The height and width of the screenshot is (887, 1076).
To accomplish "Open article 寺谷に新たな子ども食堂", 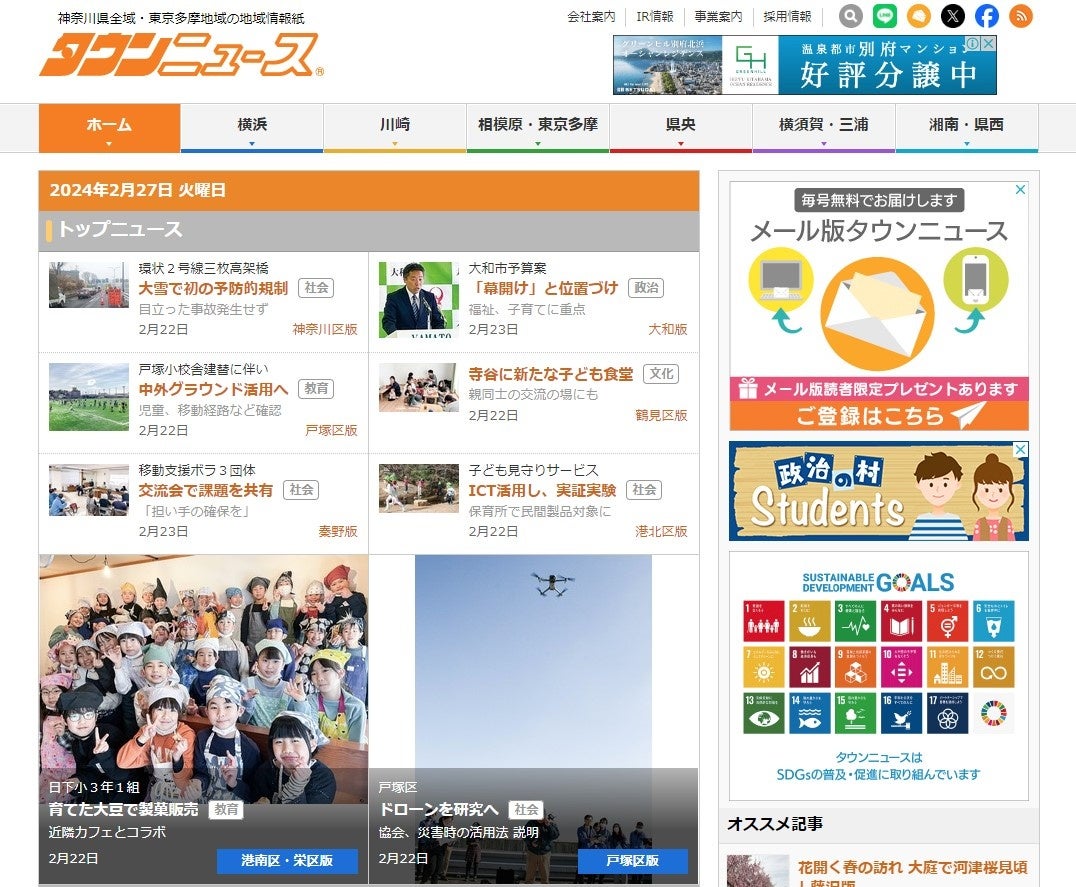I will pyautogui.click(x=551, y=374).
